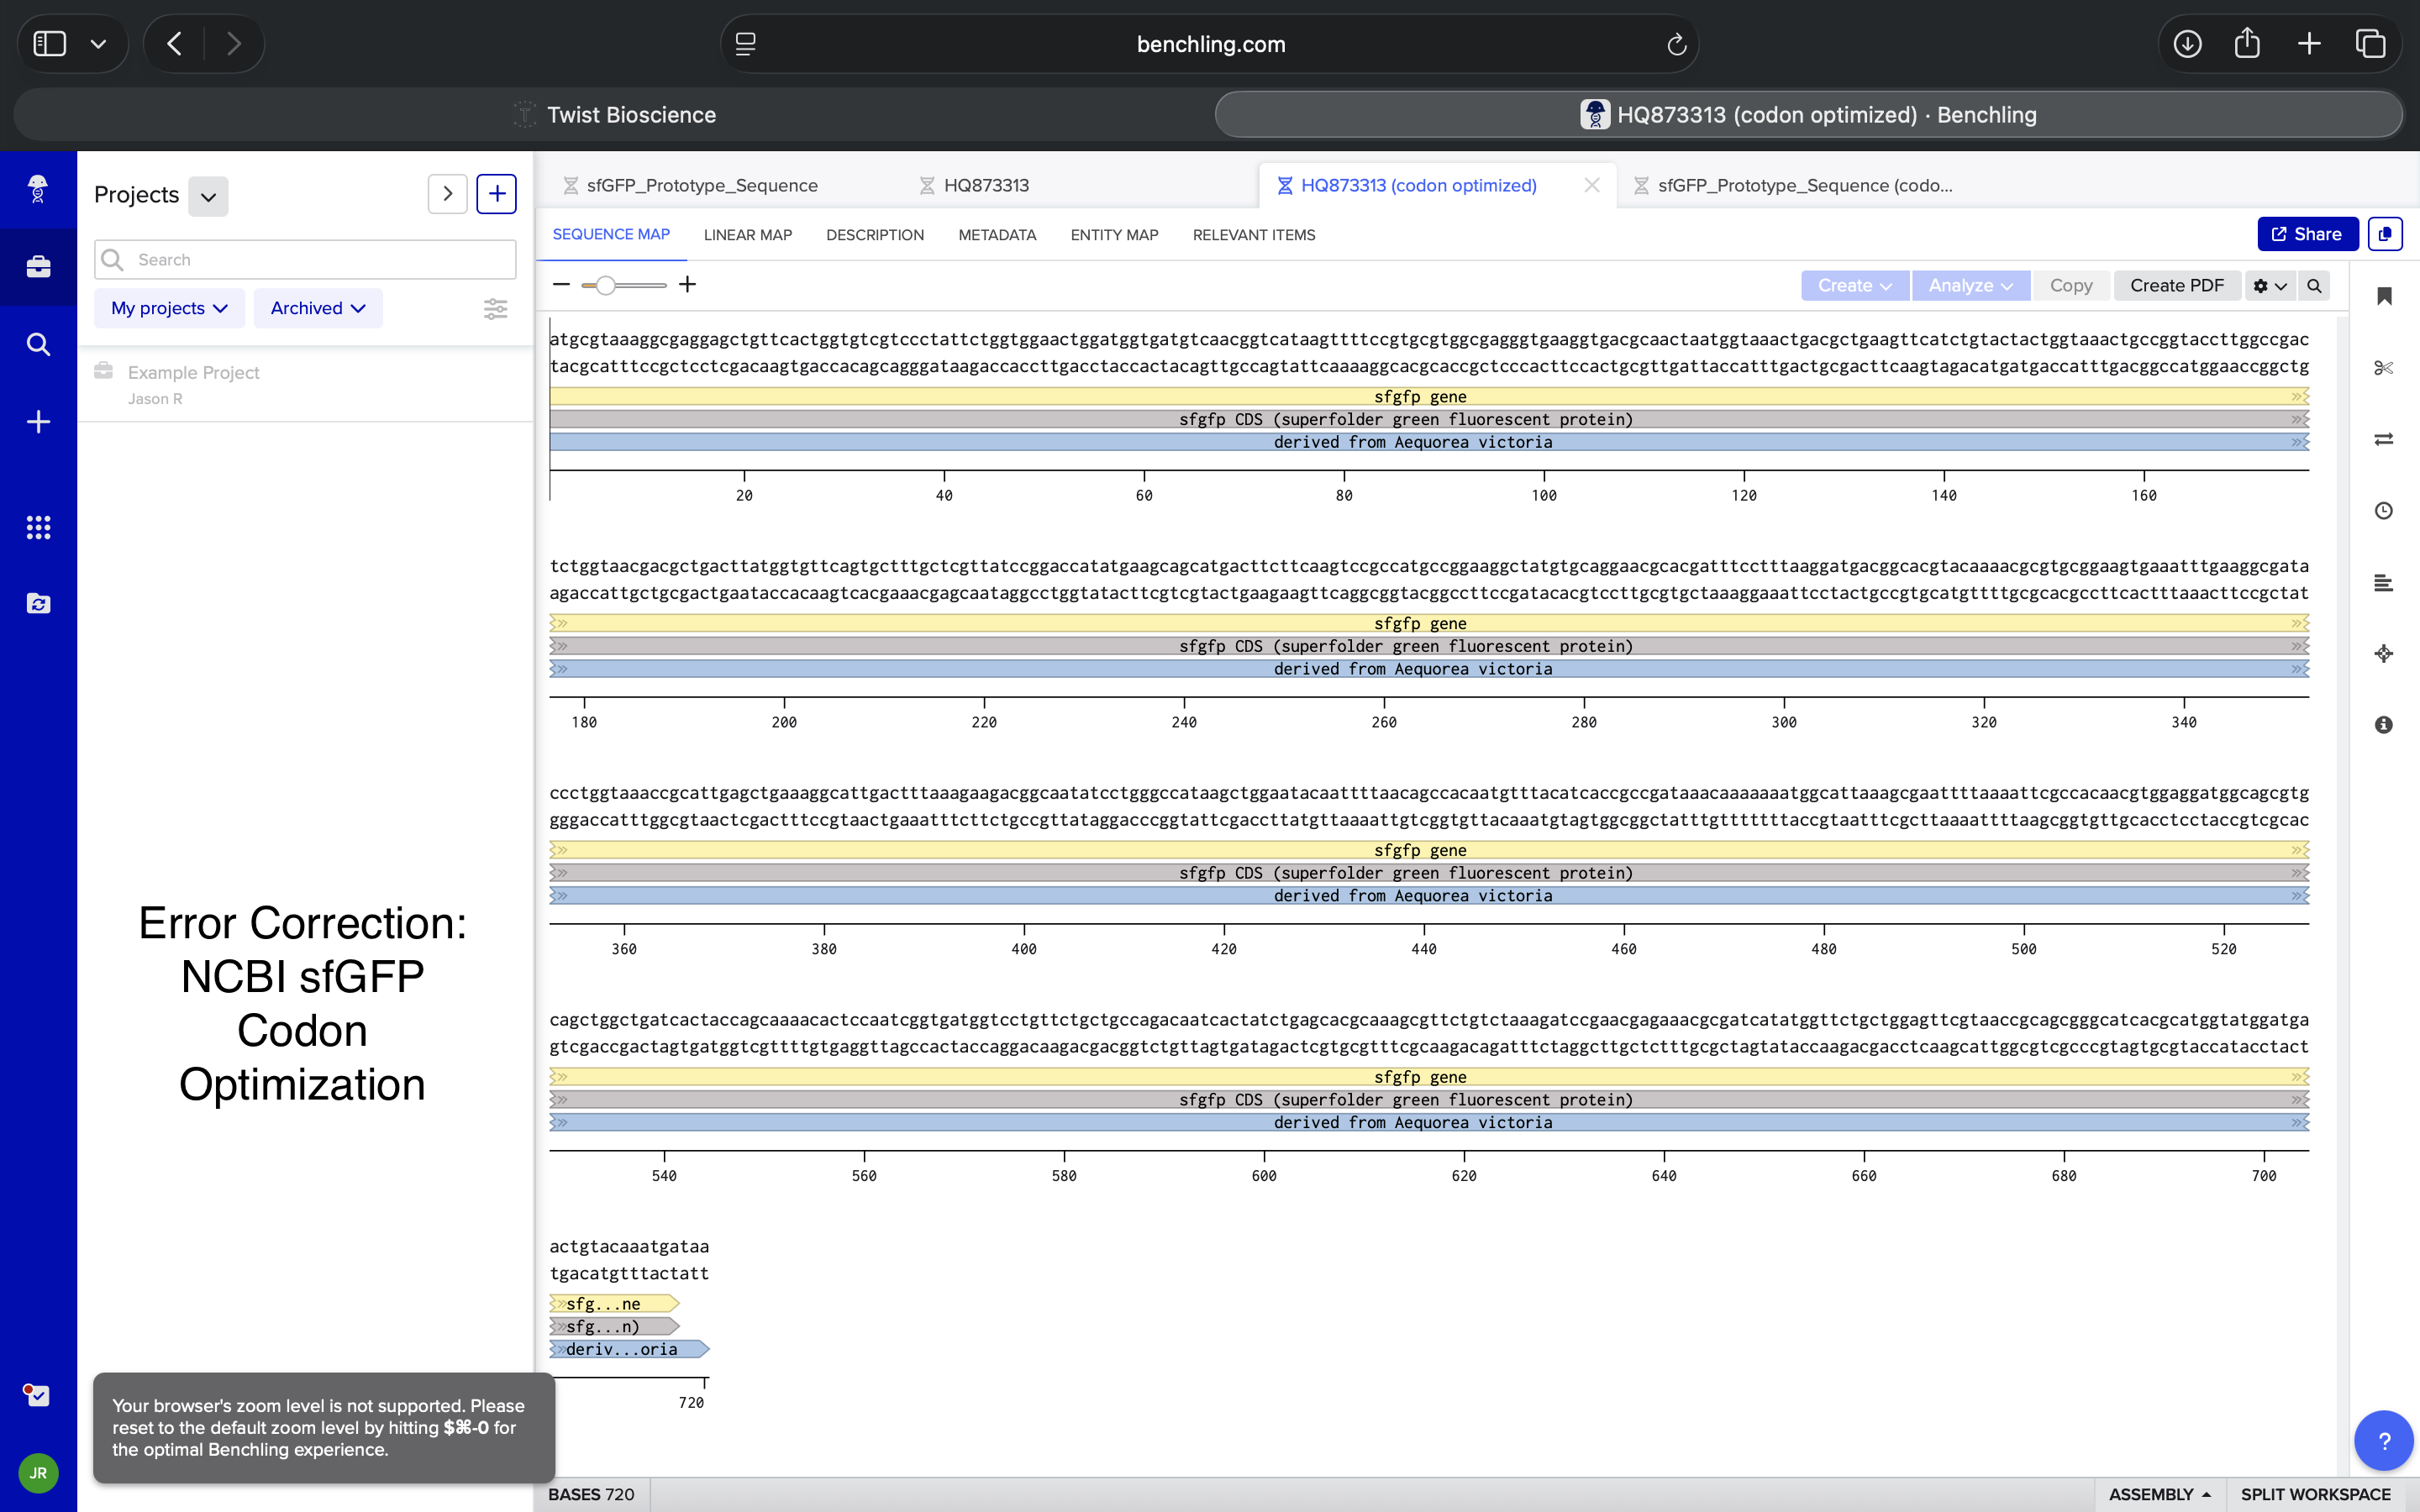Switch to the Linear Map tab
2420x1512 pixels.
[x=747, y=235]
